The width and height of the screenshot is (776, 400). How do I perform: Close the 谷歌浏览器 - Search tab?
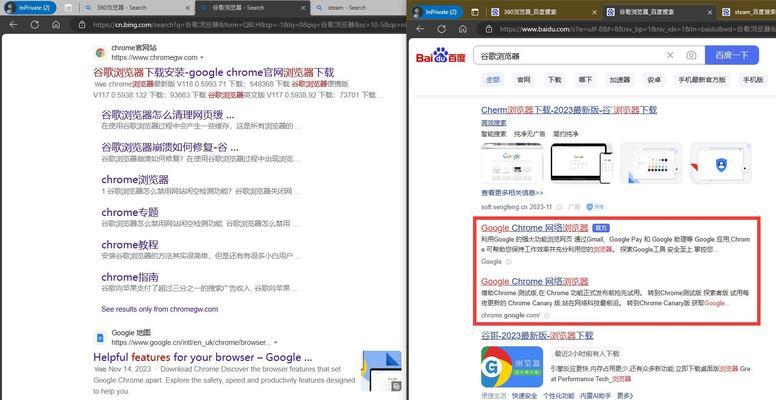302,8
